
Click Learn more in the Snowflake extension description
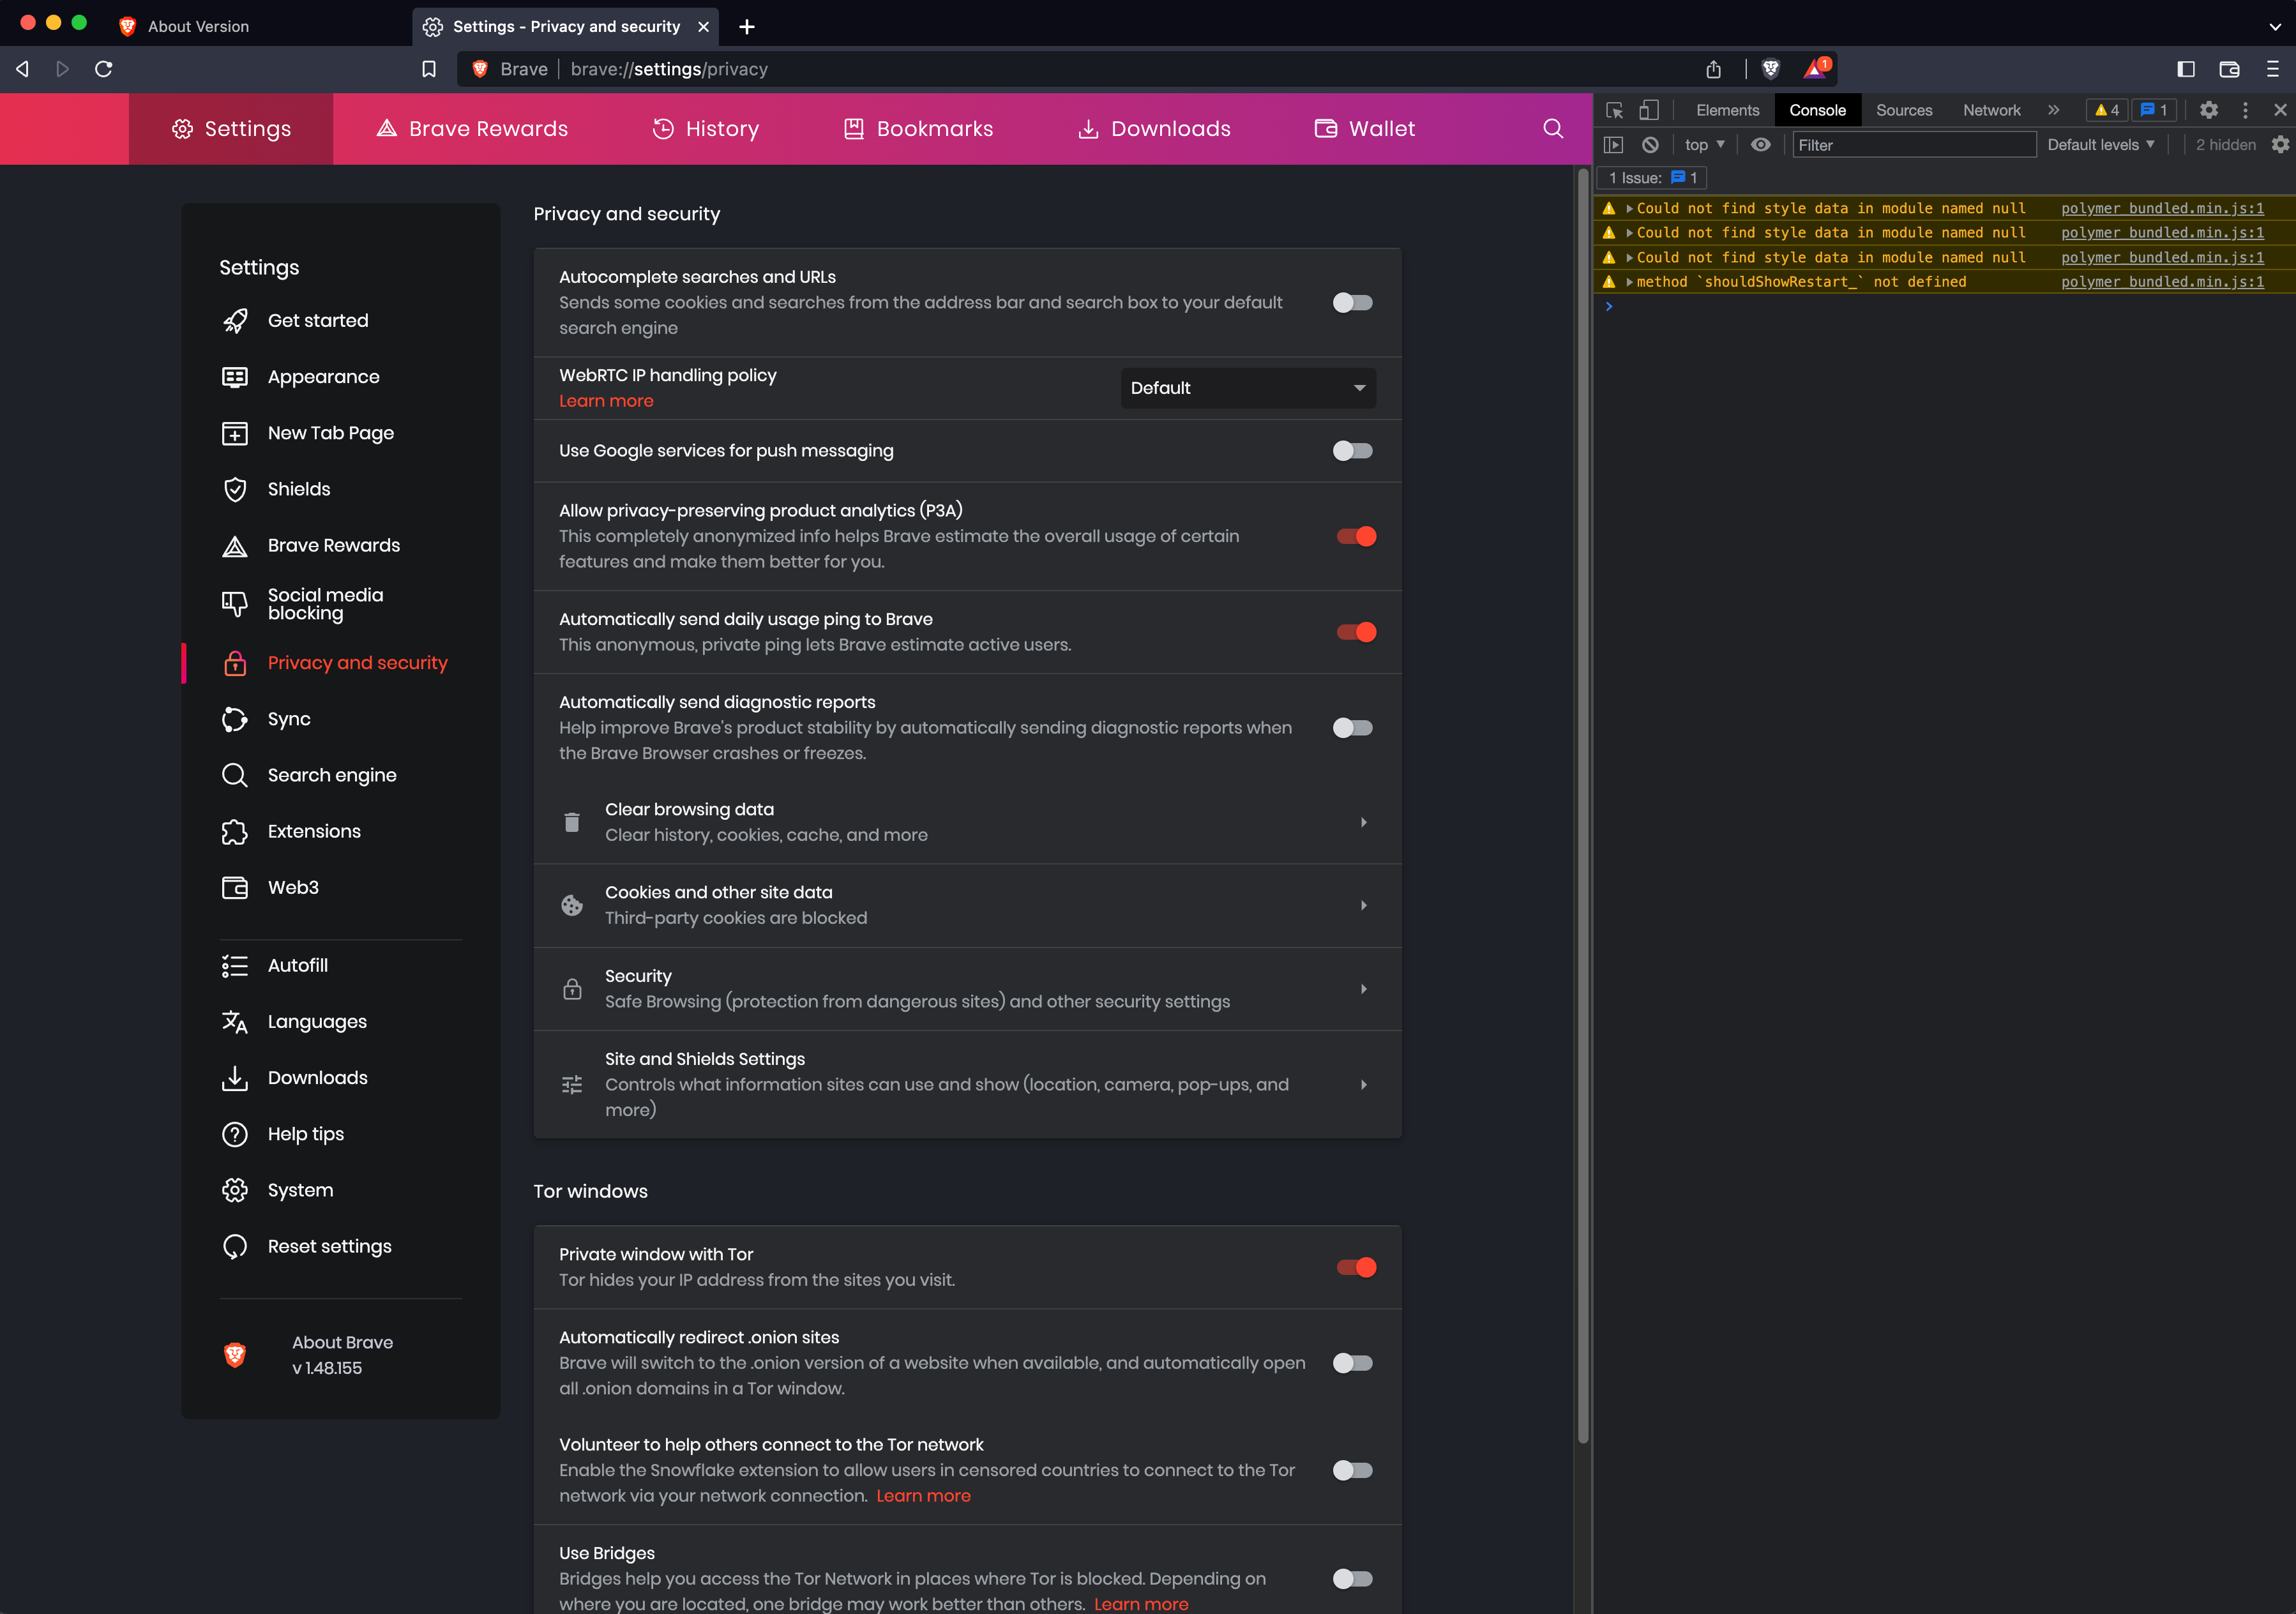click(x=922, y=1495)
